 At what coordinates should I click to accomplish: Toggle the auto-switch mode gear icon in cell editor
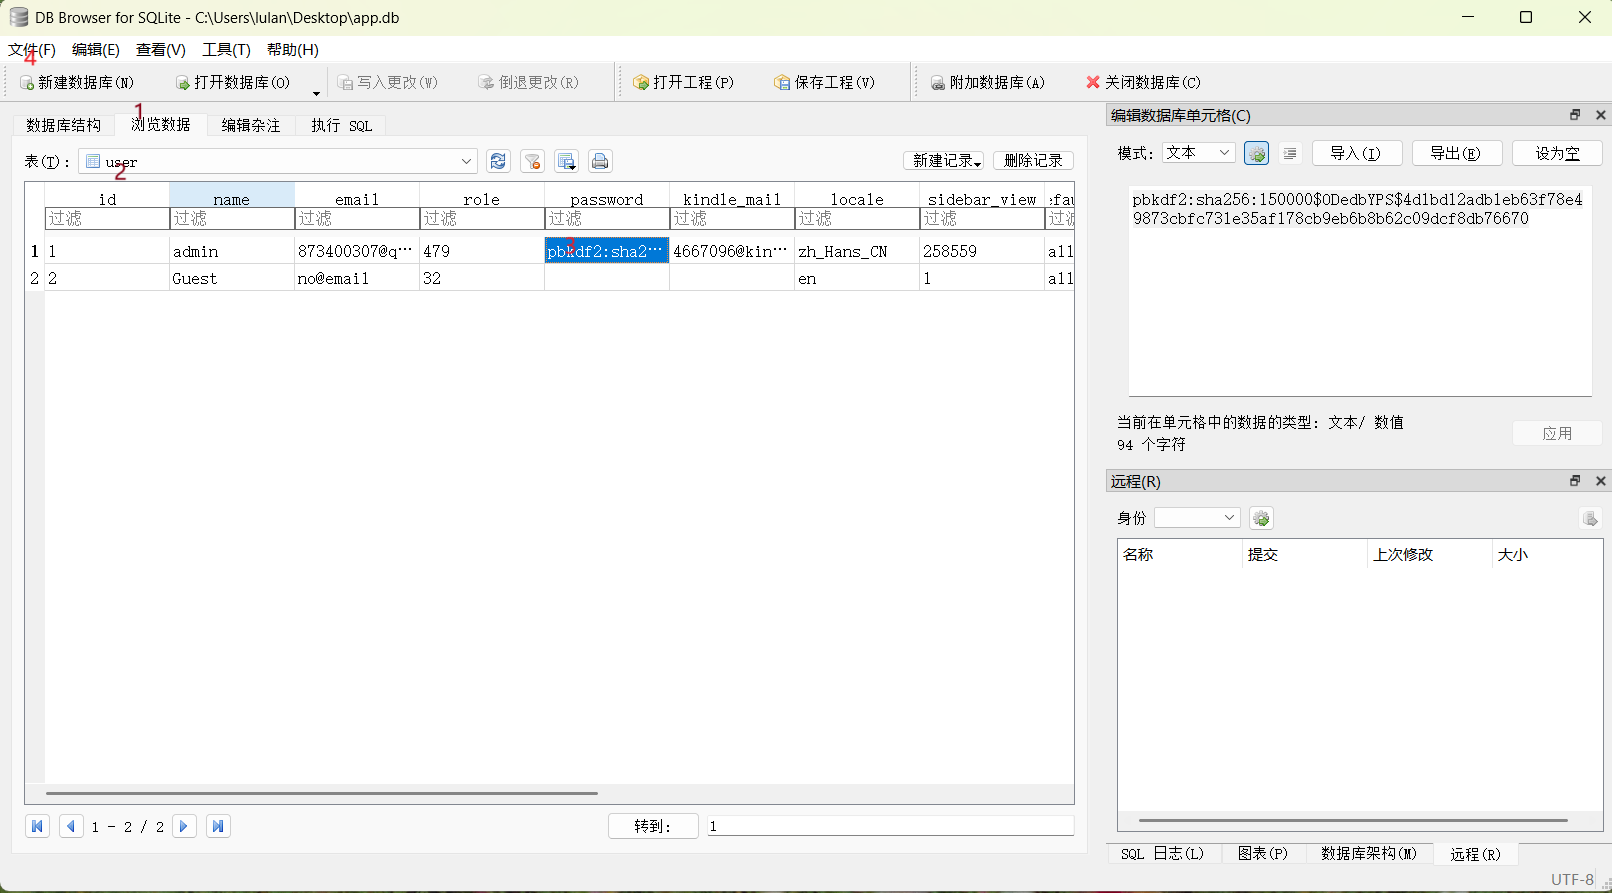pos(1257,153)
